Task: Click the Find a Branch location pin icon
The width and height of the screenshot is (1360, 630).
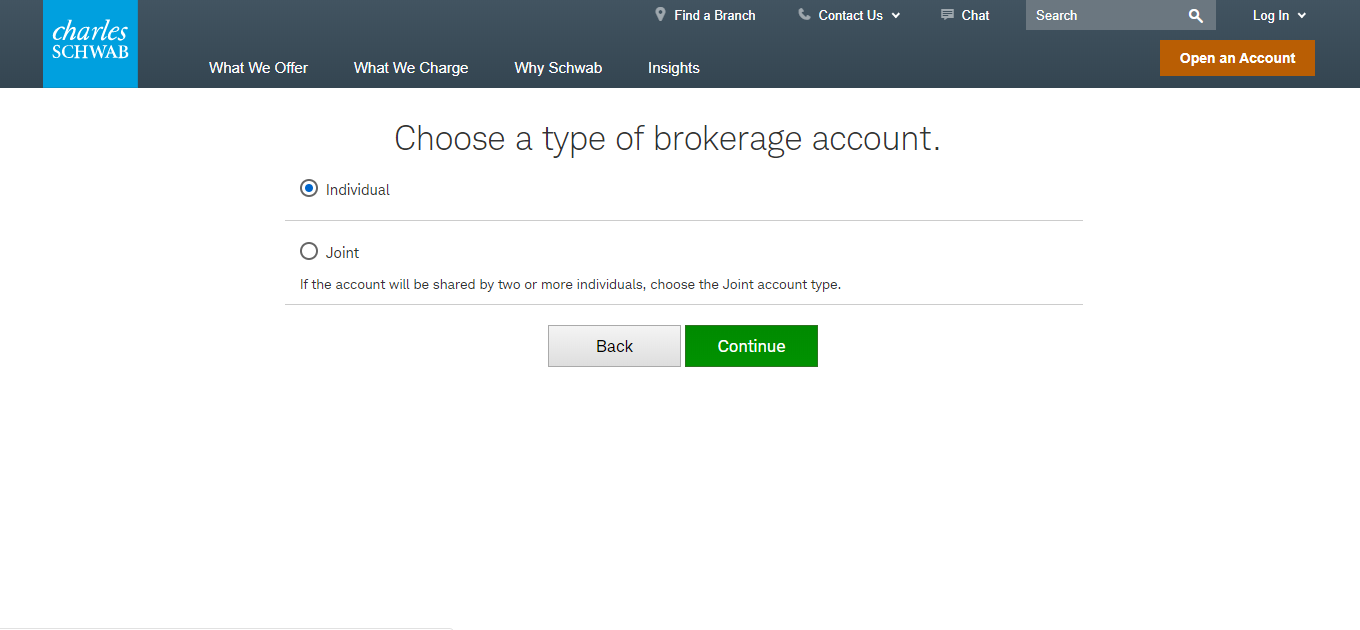Action: (x=660, y=15)
